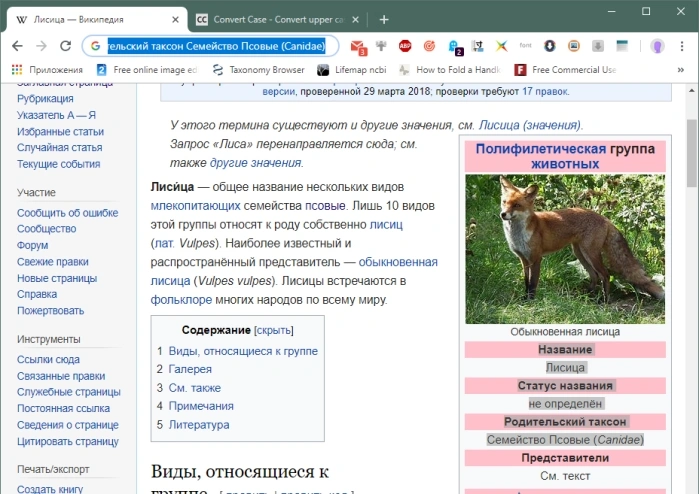Open the font identifier extension
The height and width of the screenshot is (494, 699).
(526, 45)
